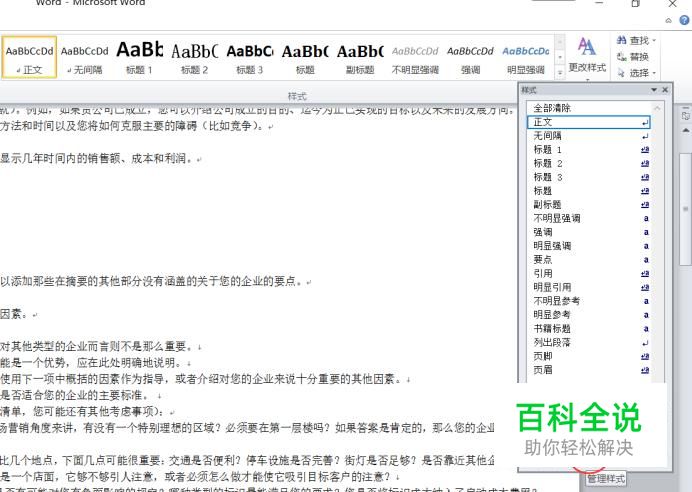The image size is (692, 492).
Task: Select 不明显参考 in the styles pane list
Action: tap(589, 301)
